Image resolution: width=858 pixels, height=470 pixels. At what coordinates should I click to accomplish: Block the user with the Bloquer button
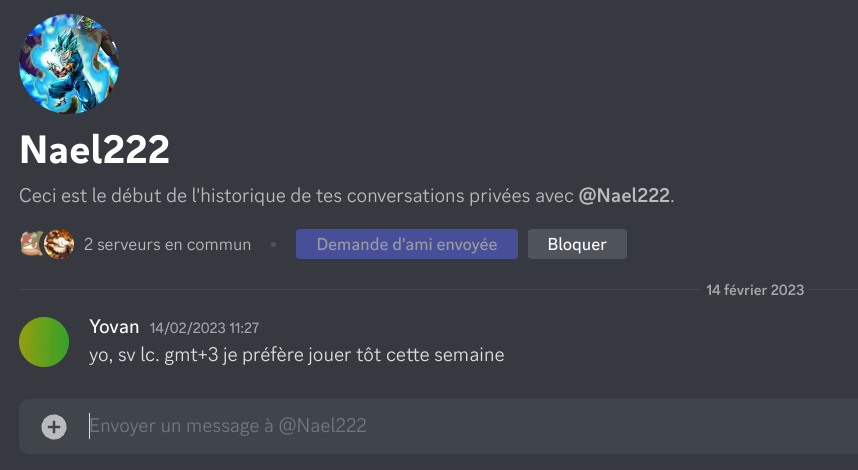coord(577,244)
